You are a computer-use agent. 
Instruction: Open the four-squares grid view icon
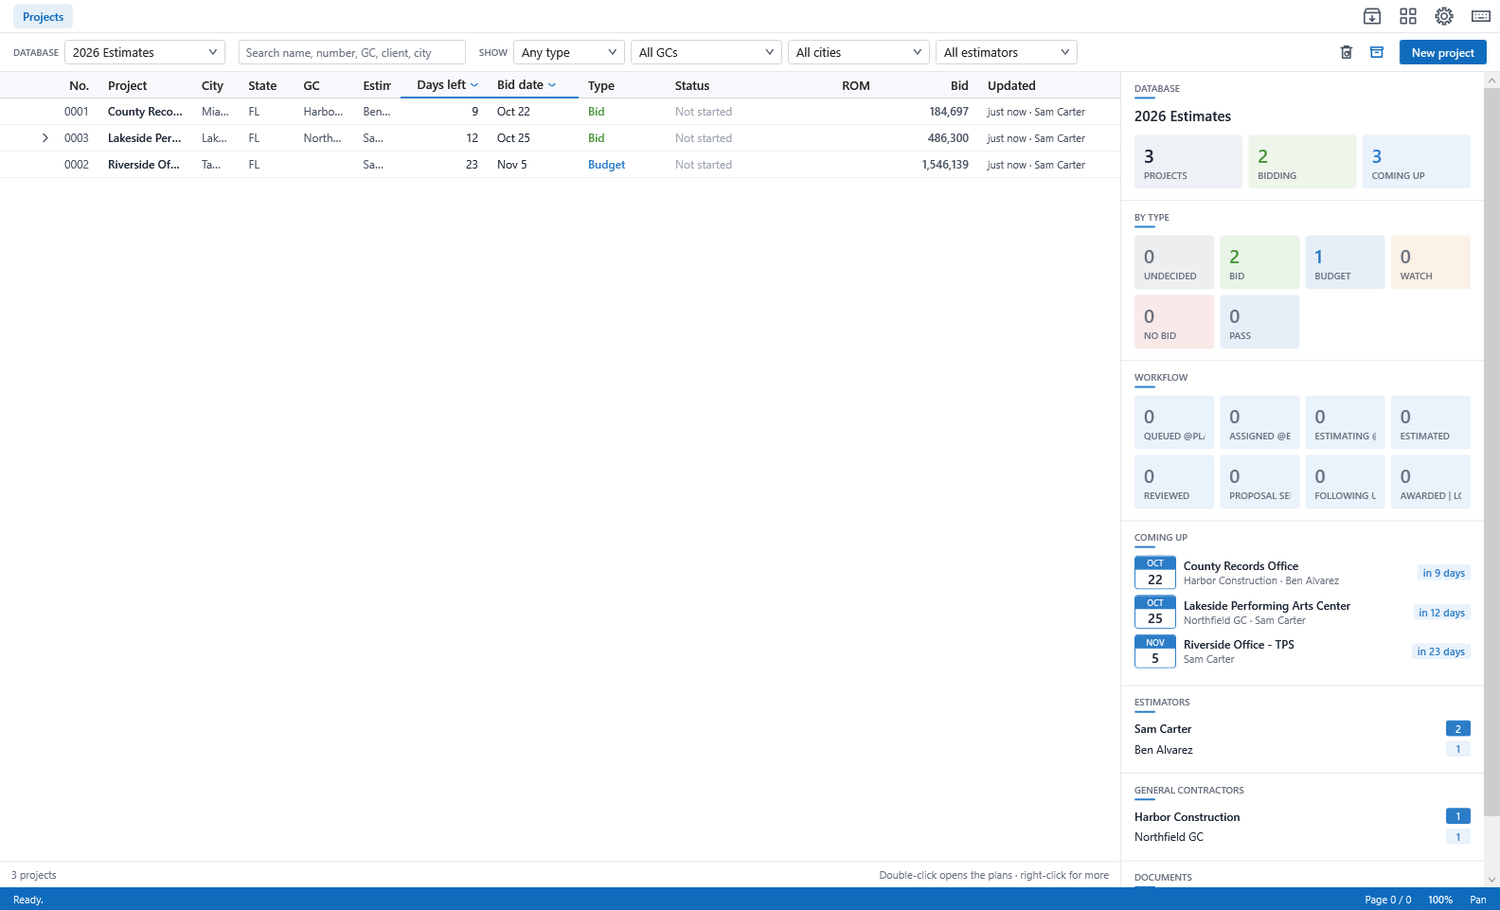click(1408, 16)
